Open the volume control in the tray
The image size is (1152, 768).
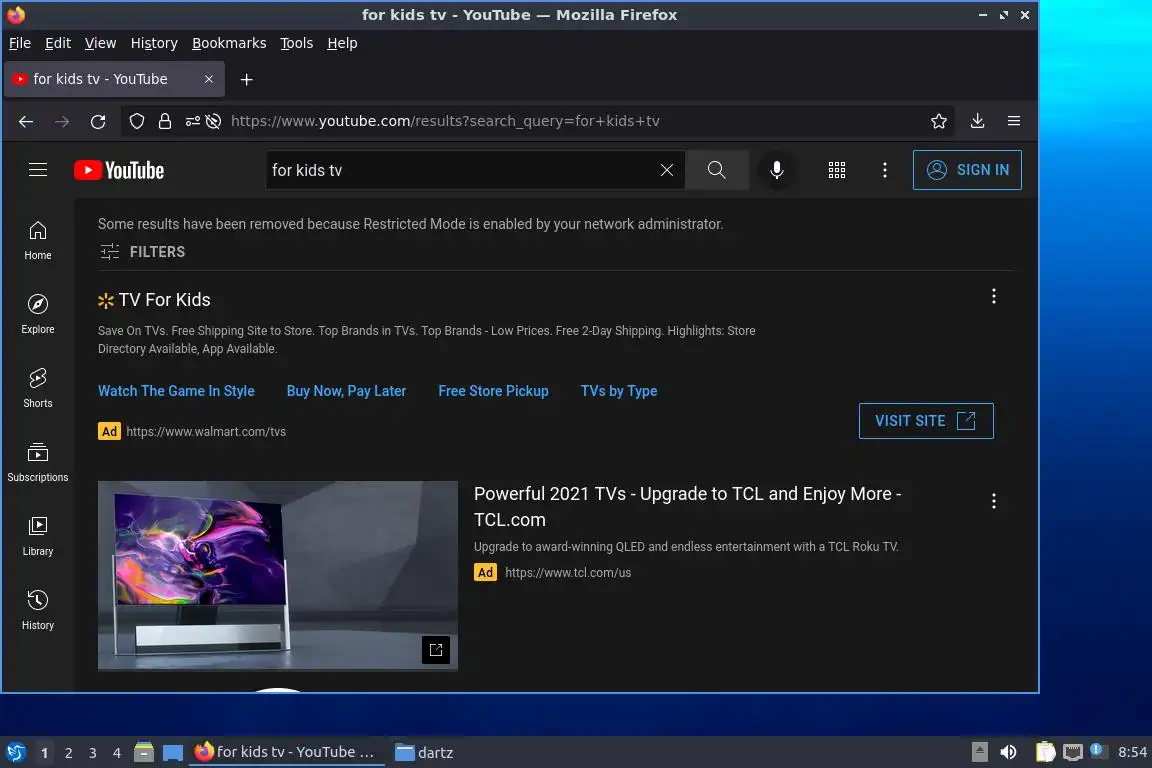click(x=1008, y=752)
